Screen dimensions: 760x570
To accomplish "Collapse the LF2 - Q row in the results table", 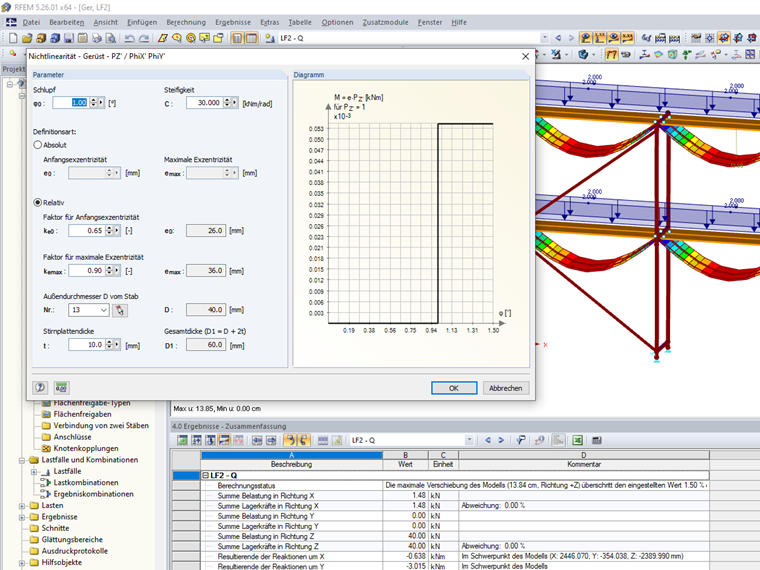I will (x=205, y=475).
